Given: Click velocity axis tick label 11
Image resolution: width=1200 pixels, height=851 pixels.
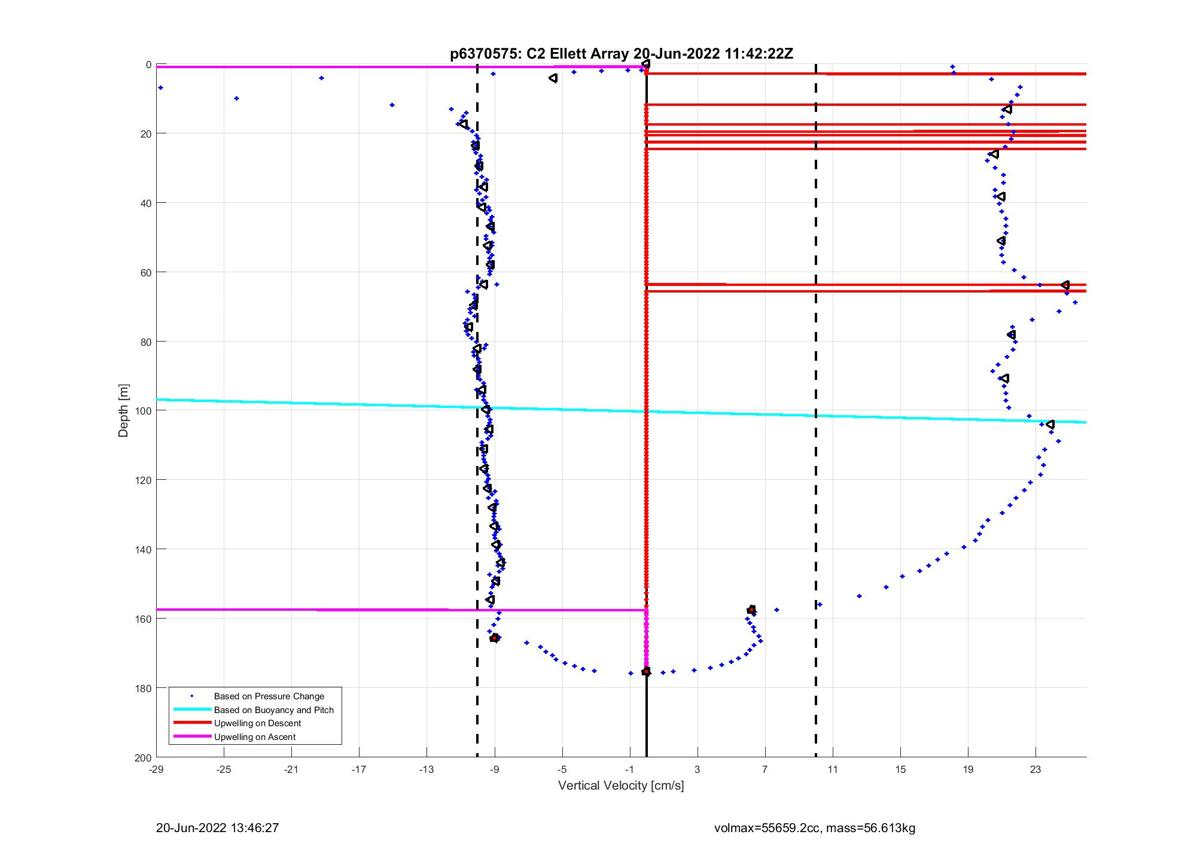Looking at the screenshot, I should coord(833,769).
